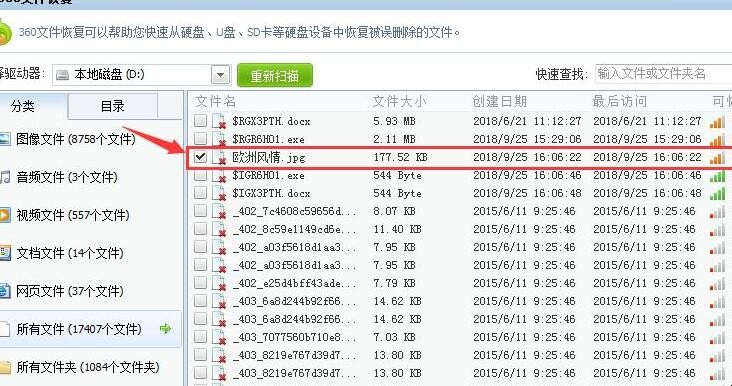Click the 图像文件 category icon
The height and width of the screenshot is (386, 732).
(4, 139)
